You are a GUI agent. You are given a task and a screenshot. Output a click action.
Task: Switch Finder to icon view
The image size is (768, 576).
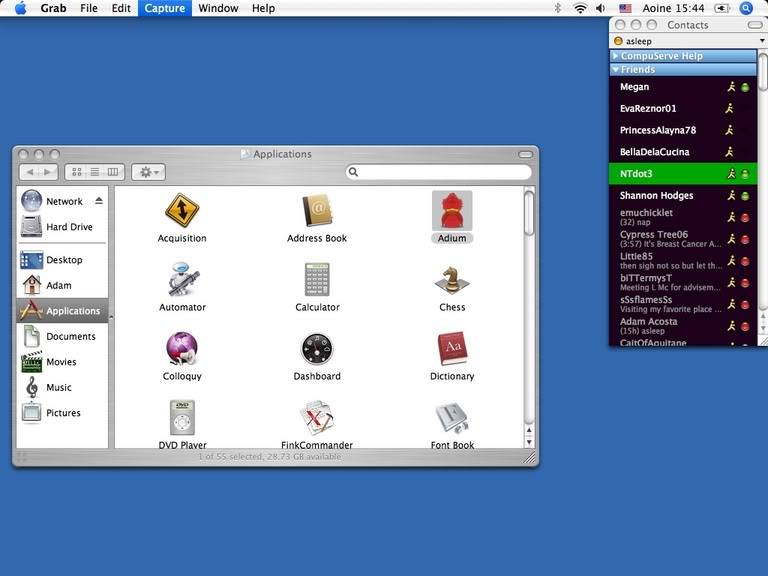point(78,172)
